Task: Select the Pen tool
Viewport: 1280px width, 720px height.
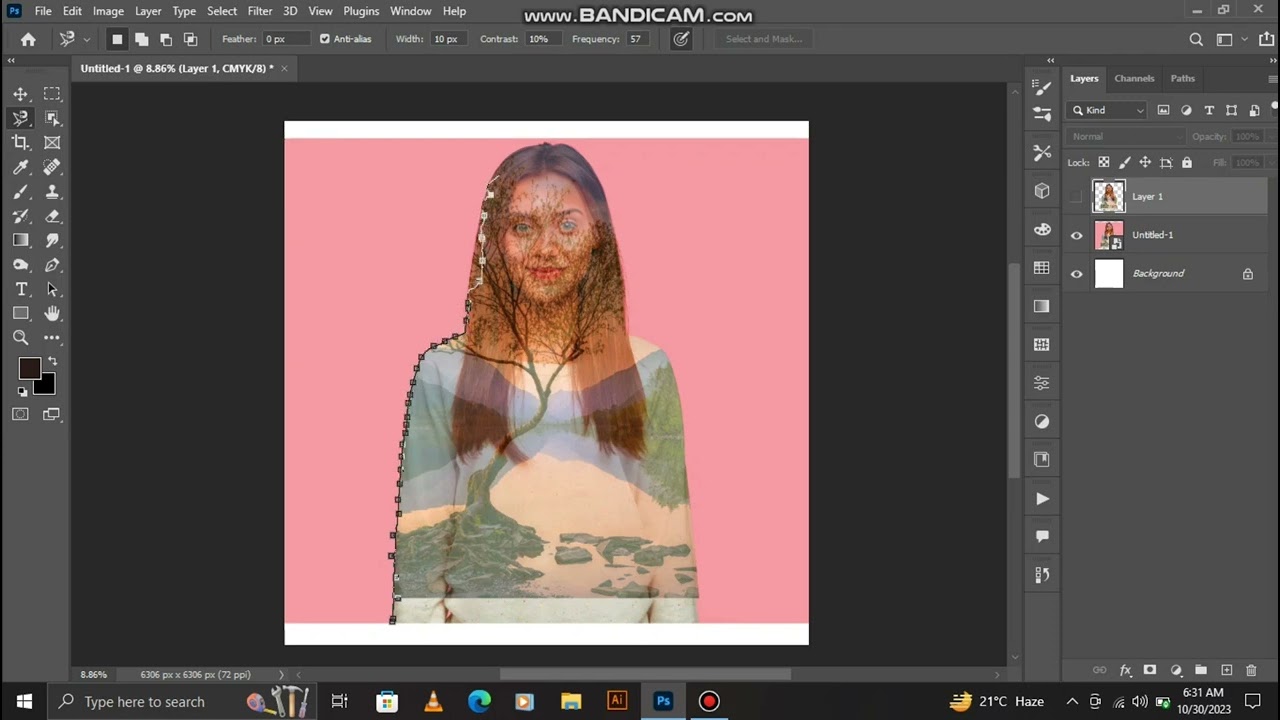Action: click(x=52, y=265)
